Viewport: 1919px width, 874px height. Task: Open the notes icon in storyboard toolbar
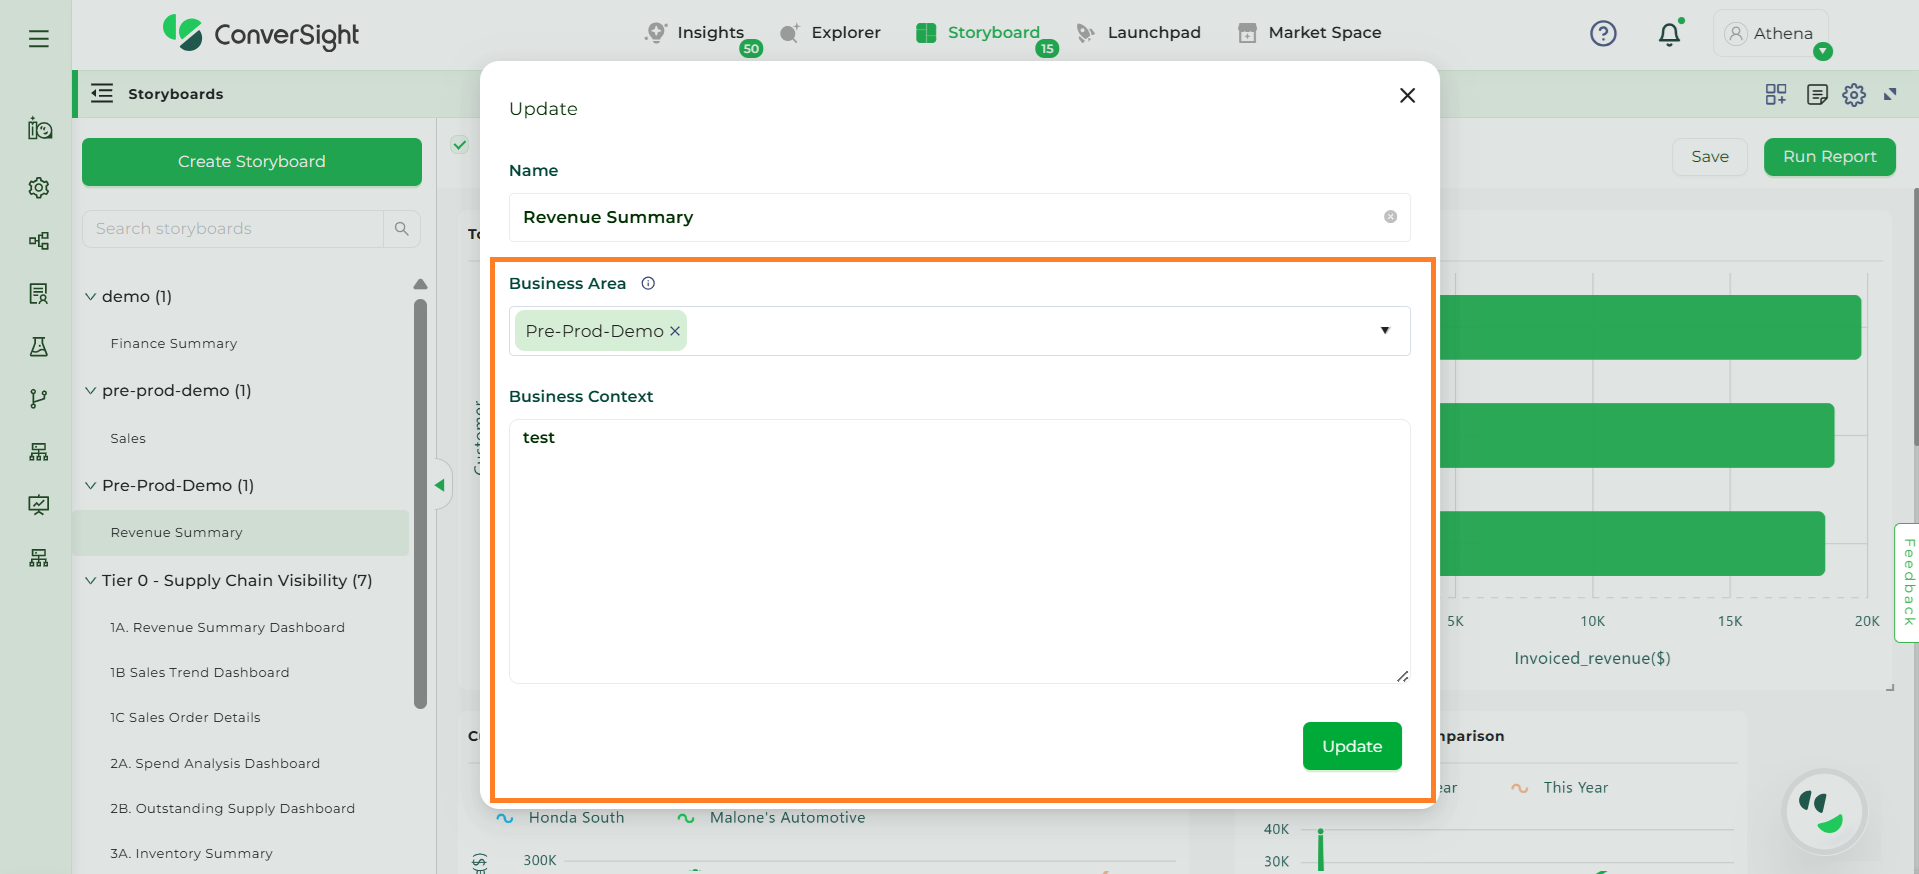pos(1817,95)
